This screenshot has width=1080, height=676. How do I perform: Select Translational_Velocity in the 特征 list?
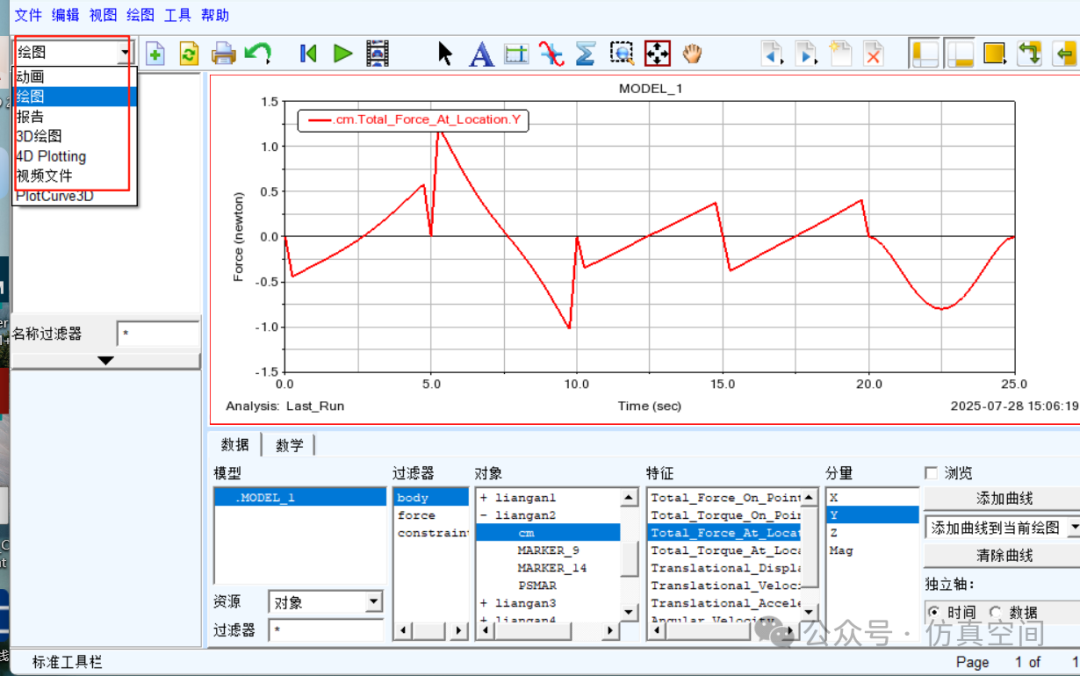[x=725, y=585]
